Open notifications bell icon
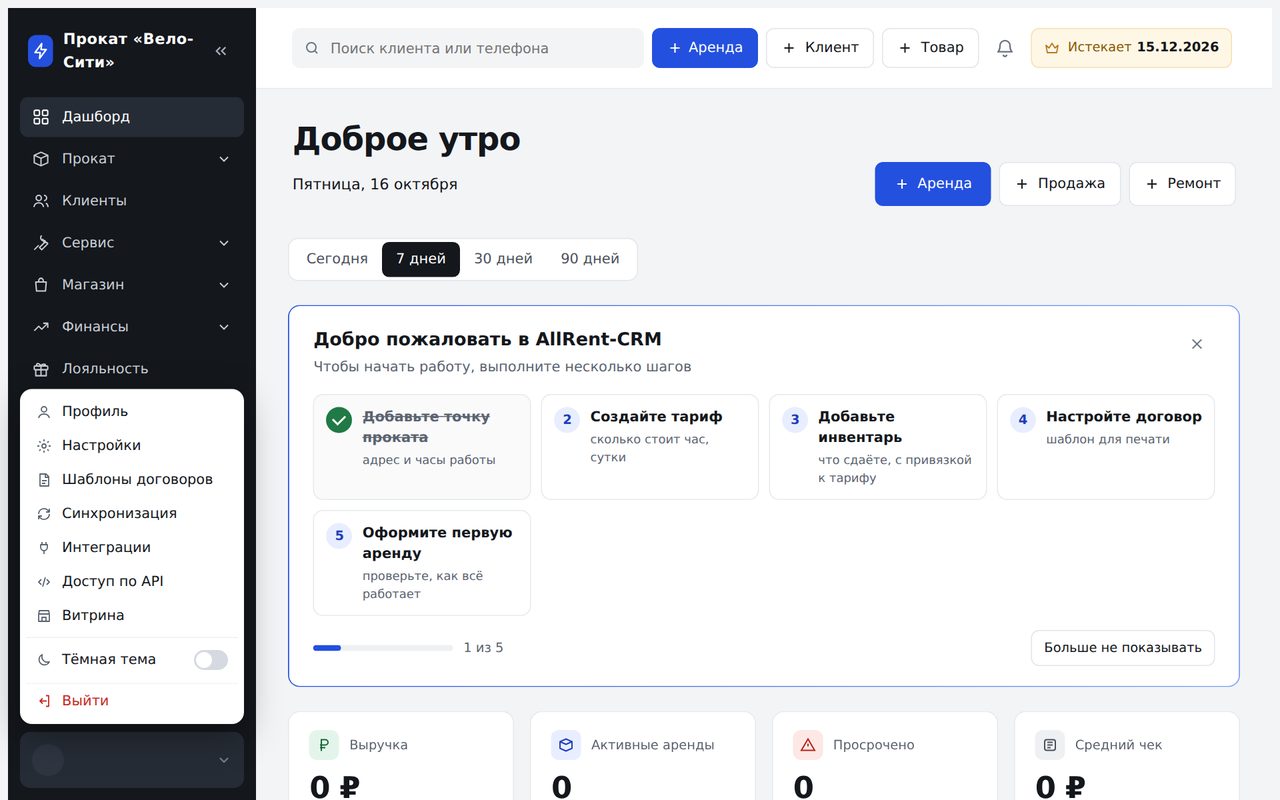 [1005, 48]
